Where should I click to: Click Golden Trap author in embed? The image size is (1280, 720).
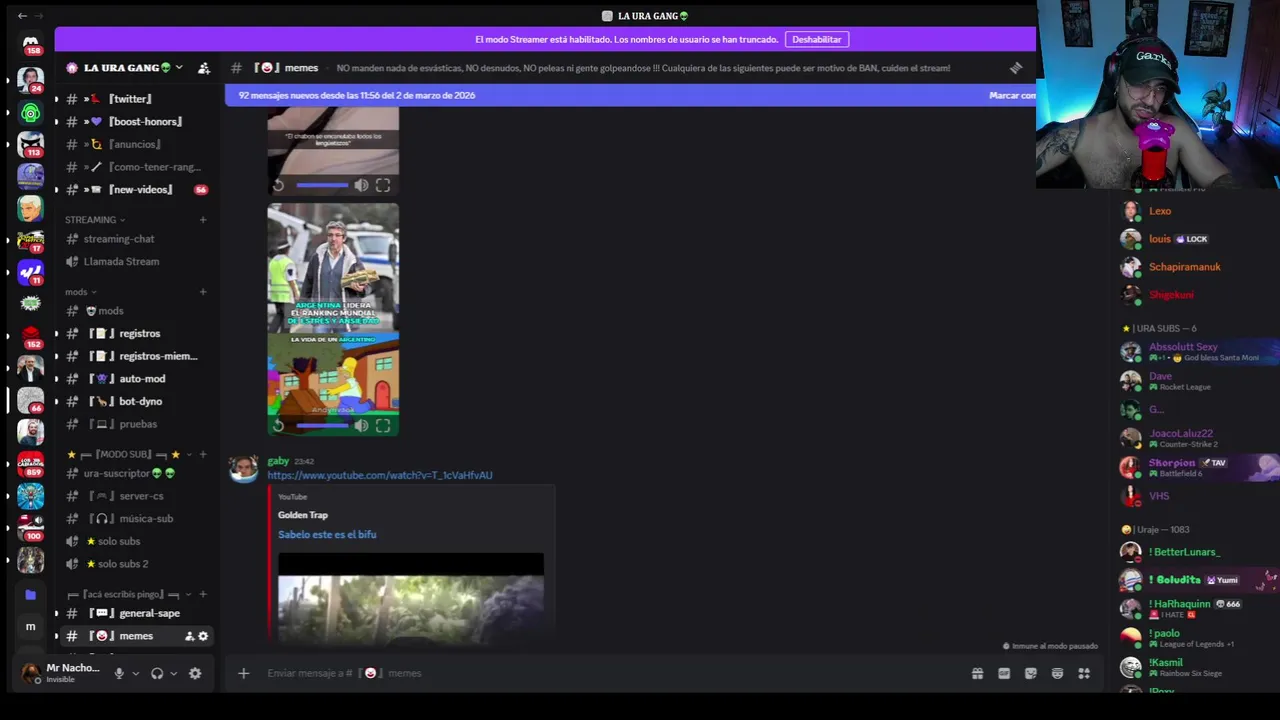point(303,515)
